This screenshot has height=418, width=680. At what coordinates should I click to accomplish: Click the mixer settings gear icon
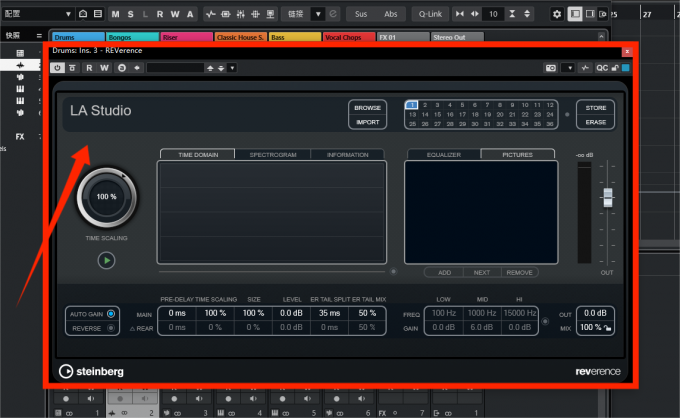[557, 14]
